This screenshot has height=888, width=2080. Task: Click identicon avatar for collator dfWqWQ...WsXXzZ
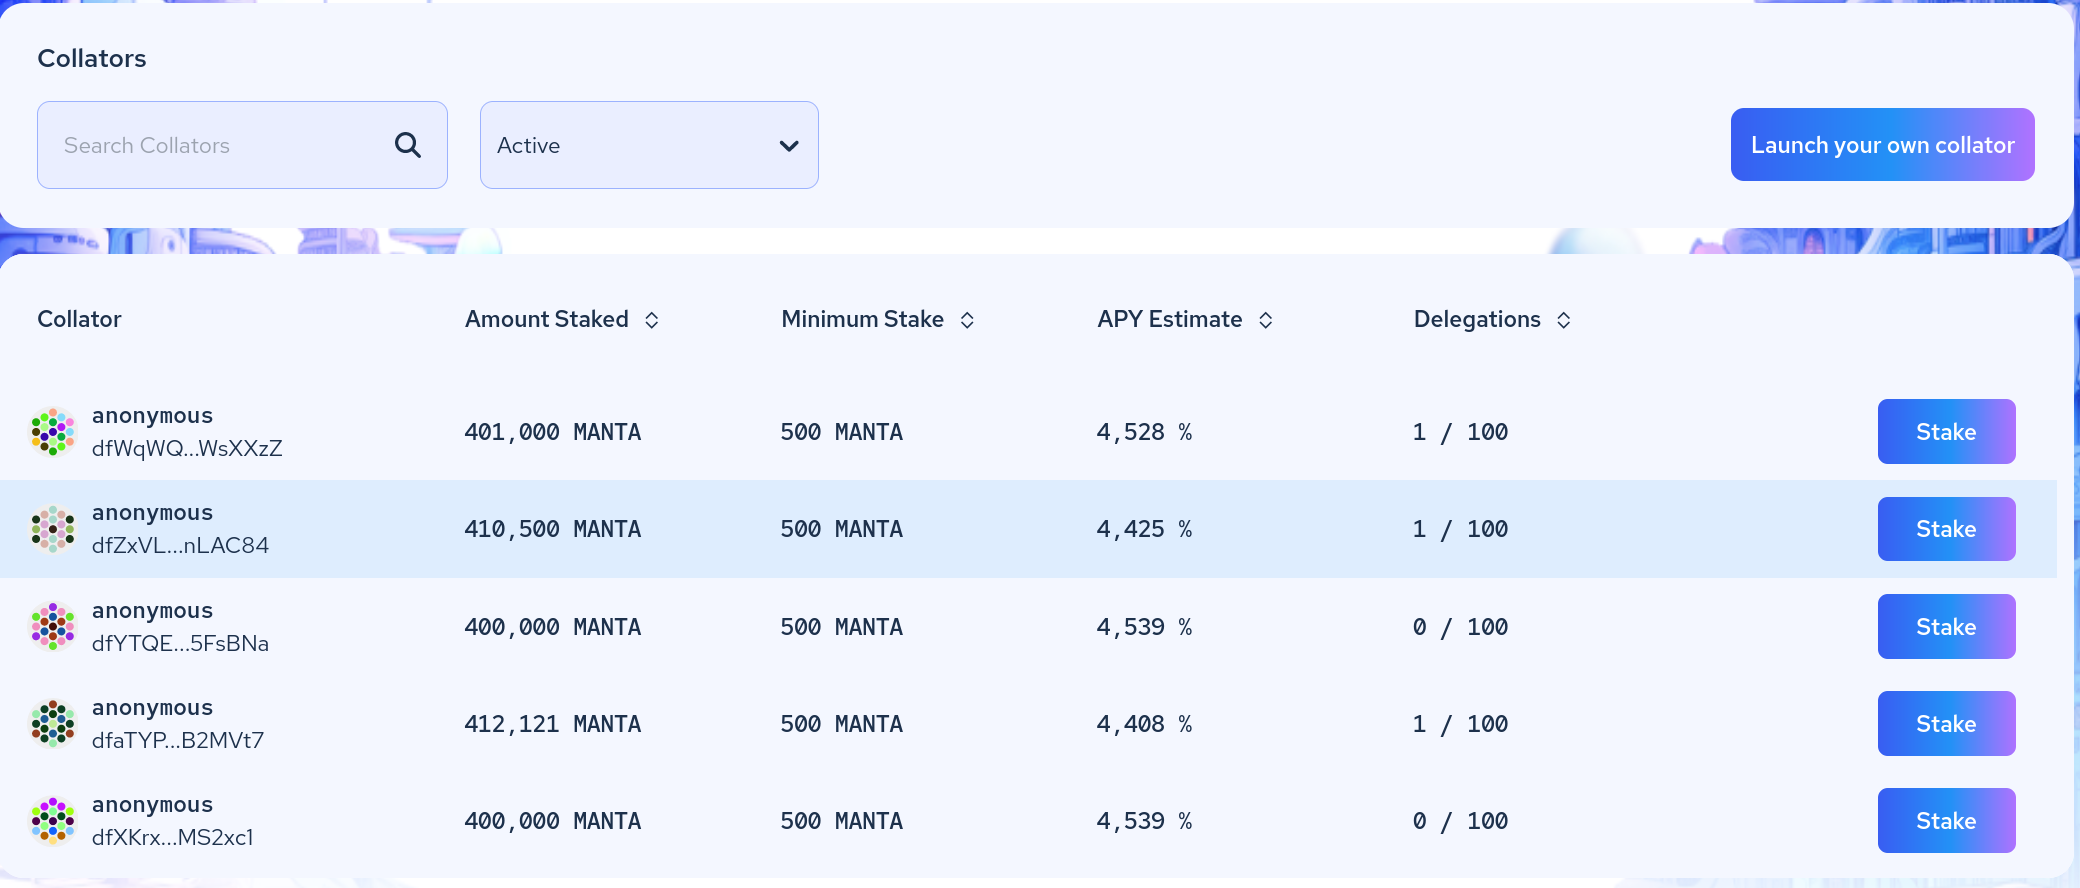pos(53,432)
